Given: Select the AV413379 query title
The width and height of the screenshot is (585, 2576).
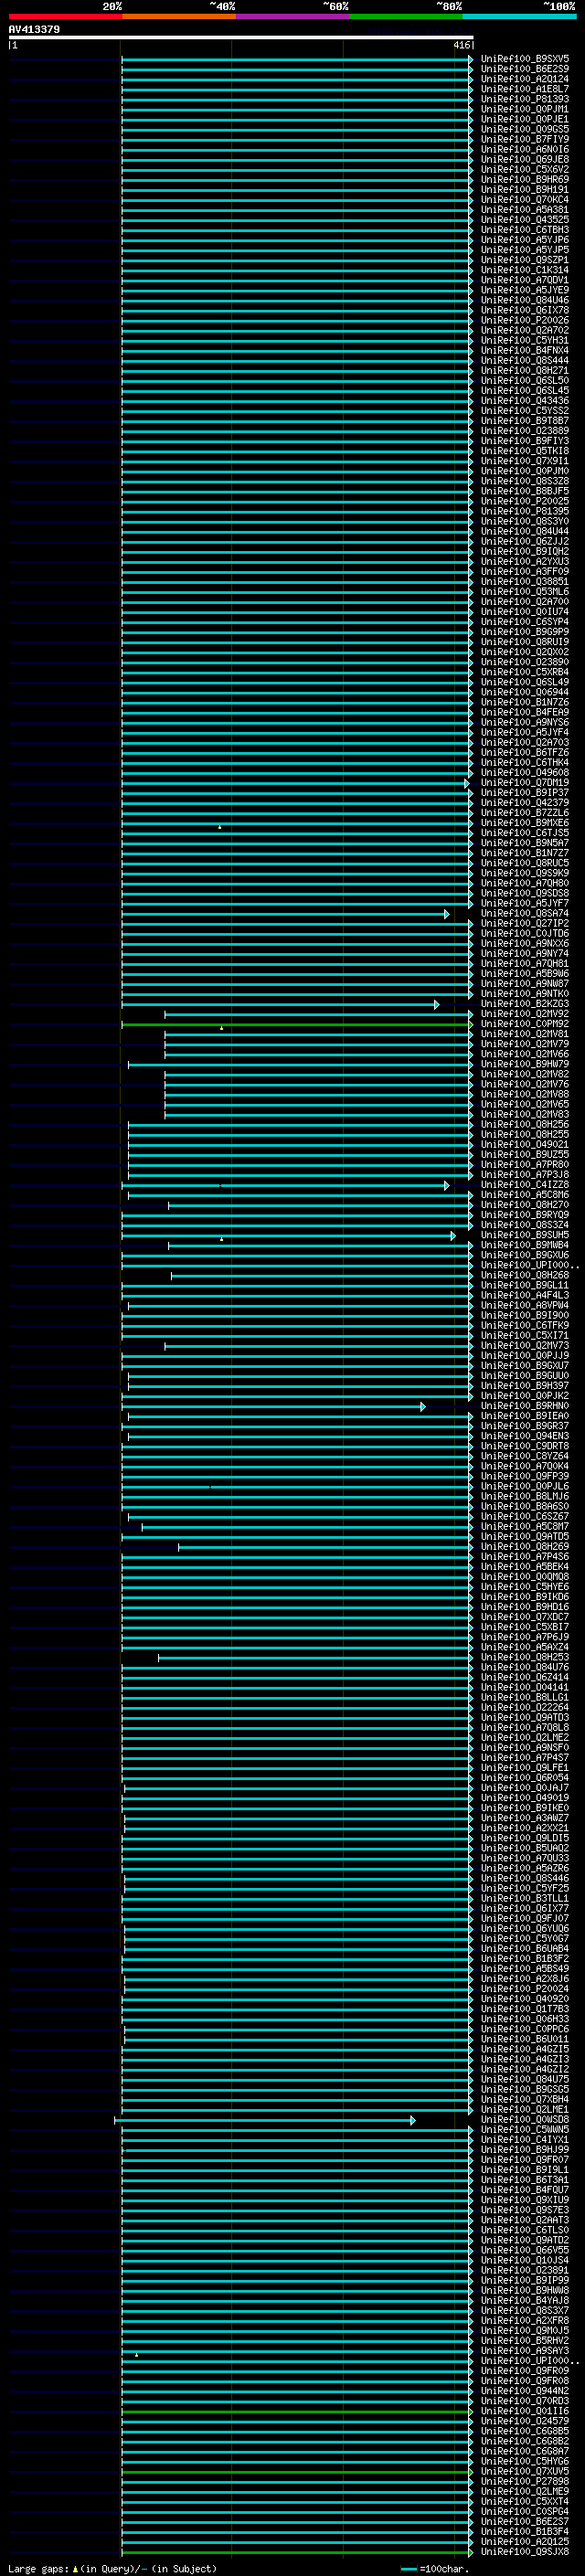Looking at the screenshot, I should click(x=34, y=29).
